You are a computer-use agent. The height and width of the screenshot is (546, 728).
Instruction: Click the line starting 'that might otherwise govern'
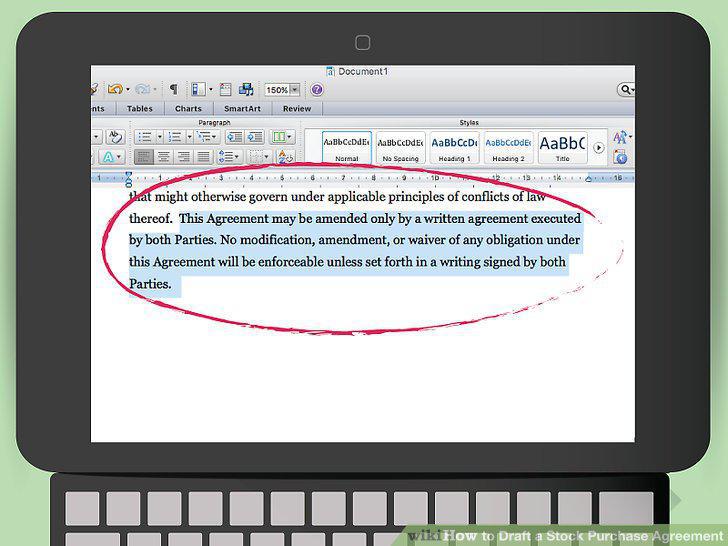[x=338, y=197]
